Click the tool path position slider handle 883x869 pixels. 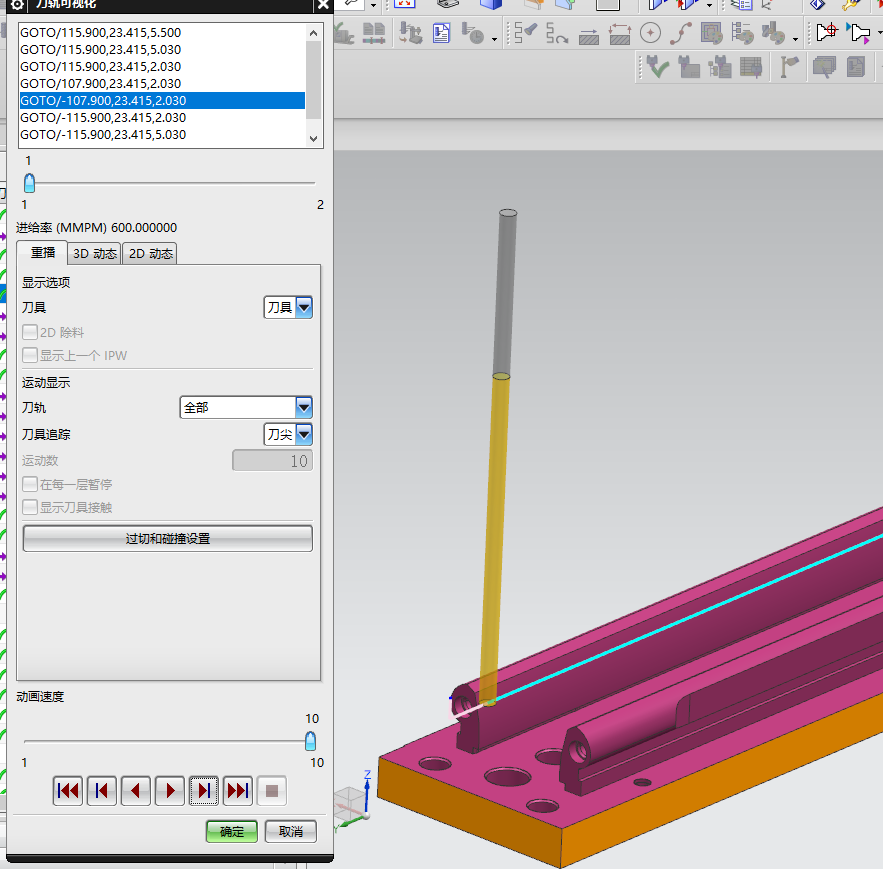pos(29,183)
